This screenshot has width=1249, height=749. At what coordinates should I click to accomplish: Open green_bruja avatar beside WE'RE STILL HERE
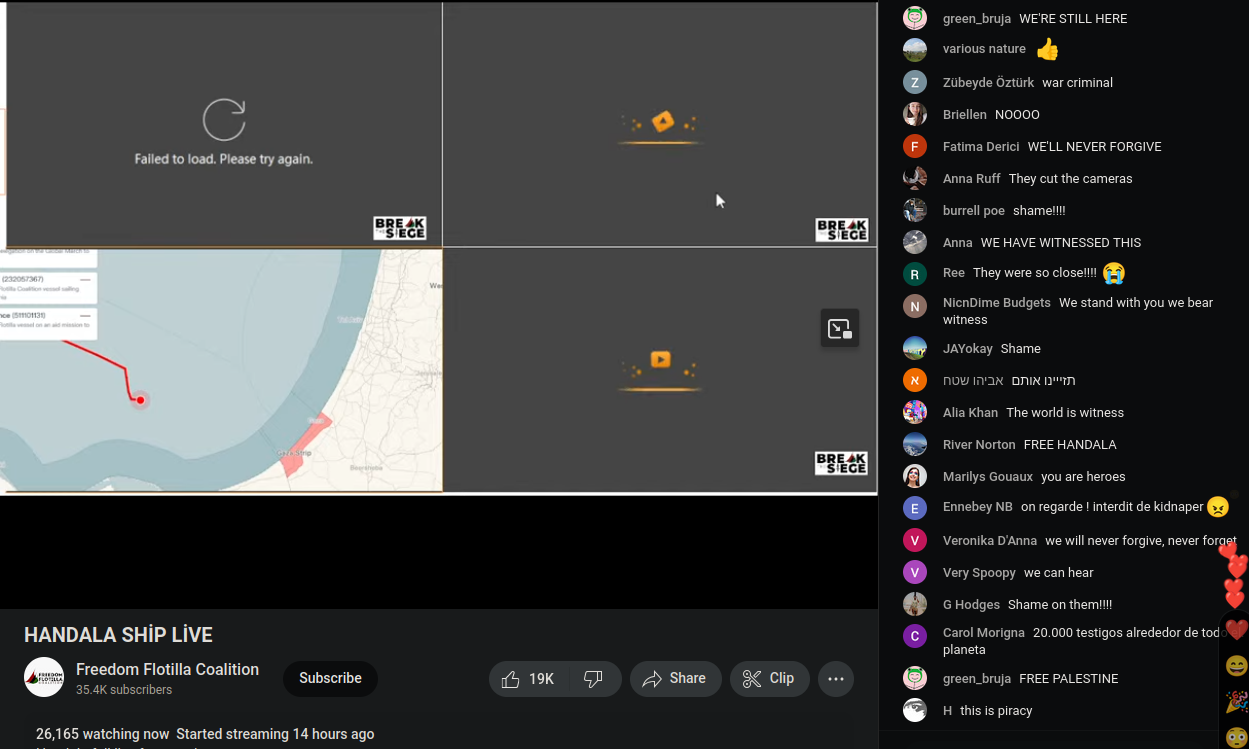pos(915,18)
